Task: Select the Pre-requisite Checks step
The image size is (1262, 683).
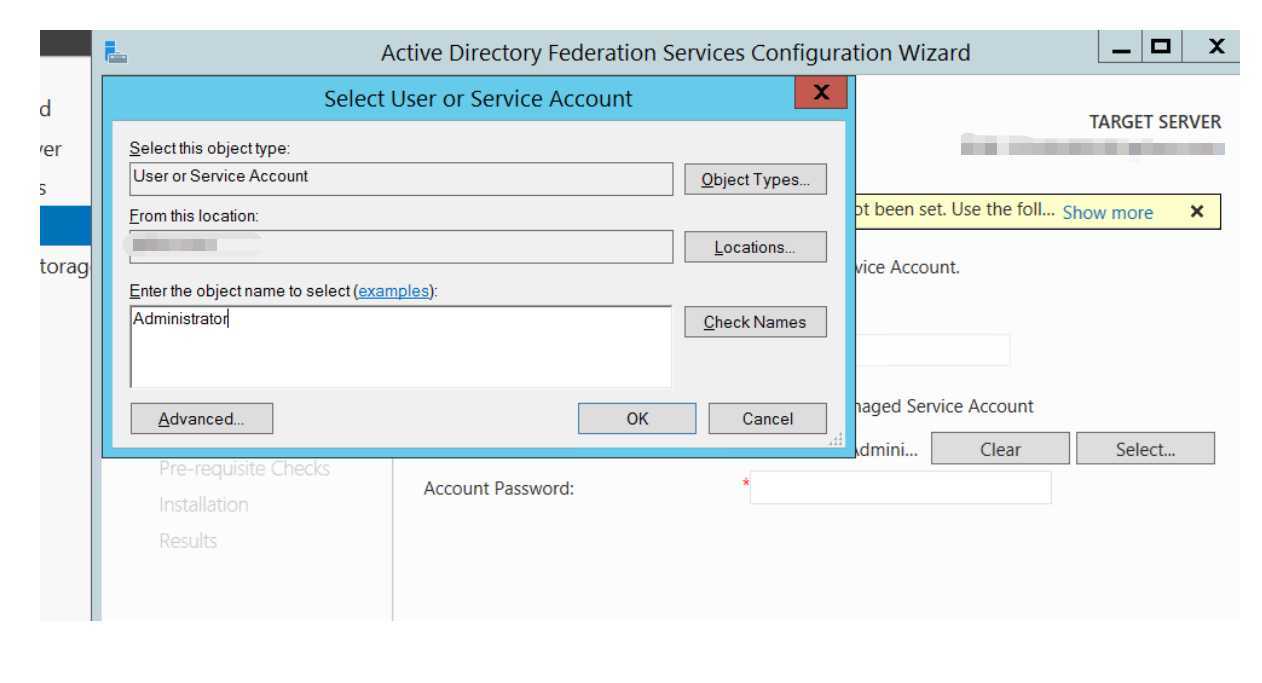Action: 244,468
